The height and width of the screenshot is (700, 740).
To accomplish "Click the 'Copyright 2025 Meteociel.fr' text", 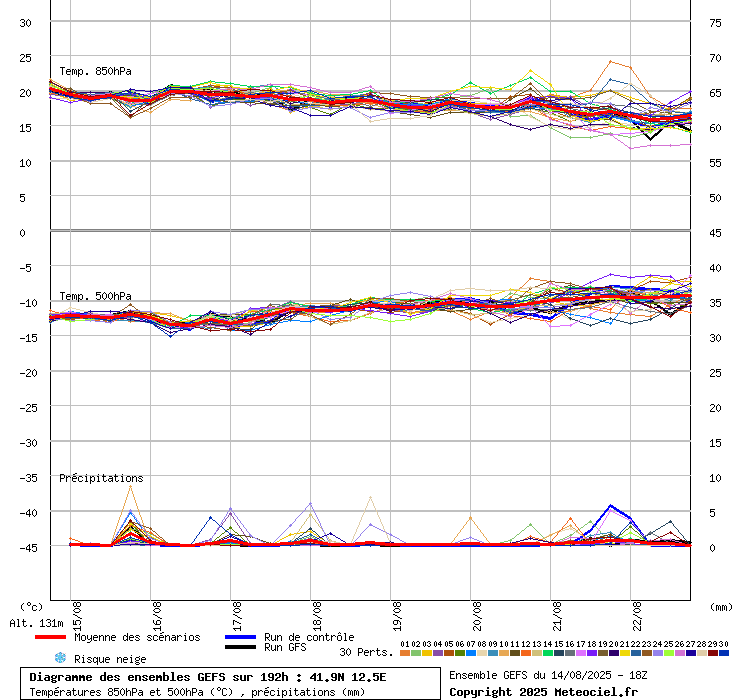I will tap(543, 691).
